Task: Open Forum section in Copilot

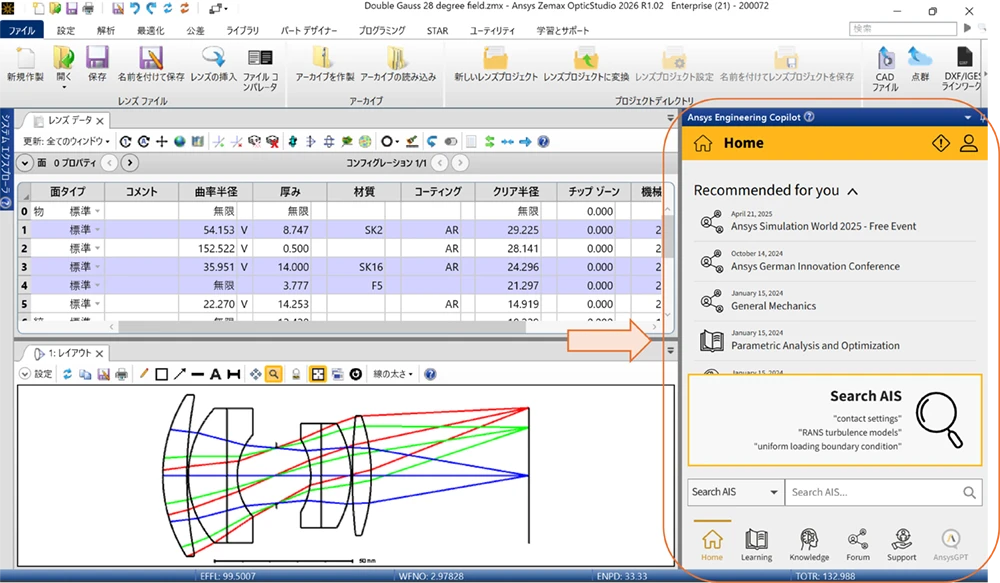Action: click(x=858, y=545)
